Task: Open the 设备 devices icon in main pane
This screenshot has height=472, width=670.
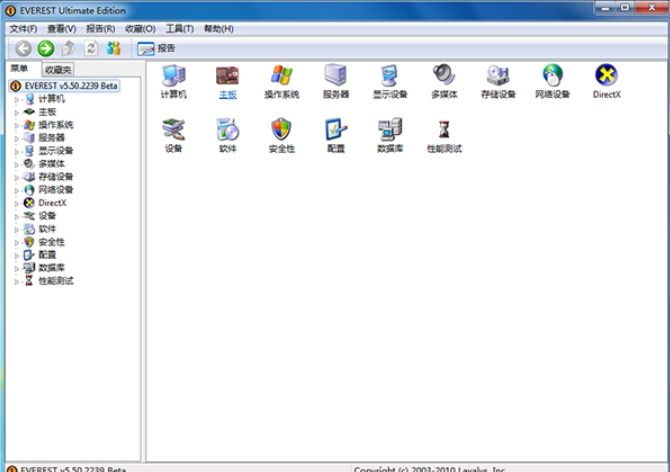Action: coord(173,136)
